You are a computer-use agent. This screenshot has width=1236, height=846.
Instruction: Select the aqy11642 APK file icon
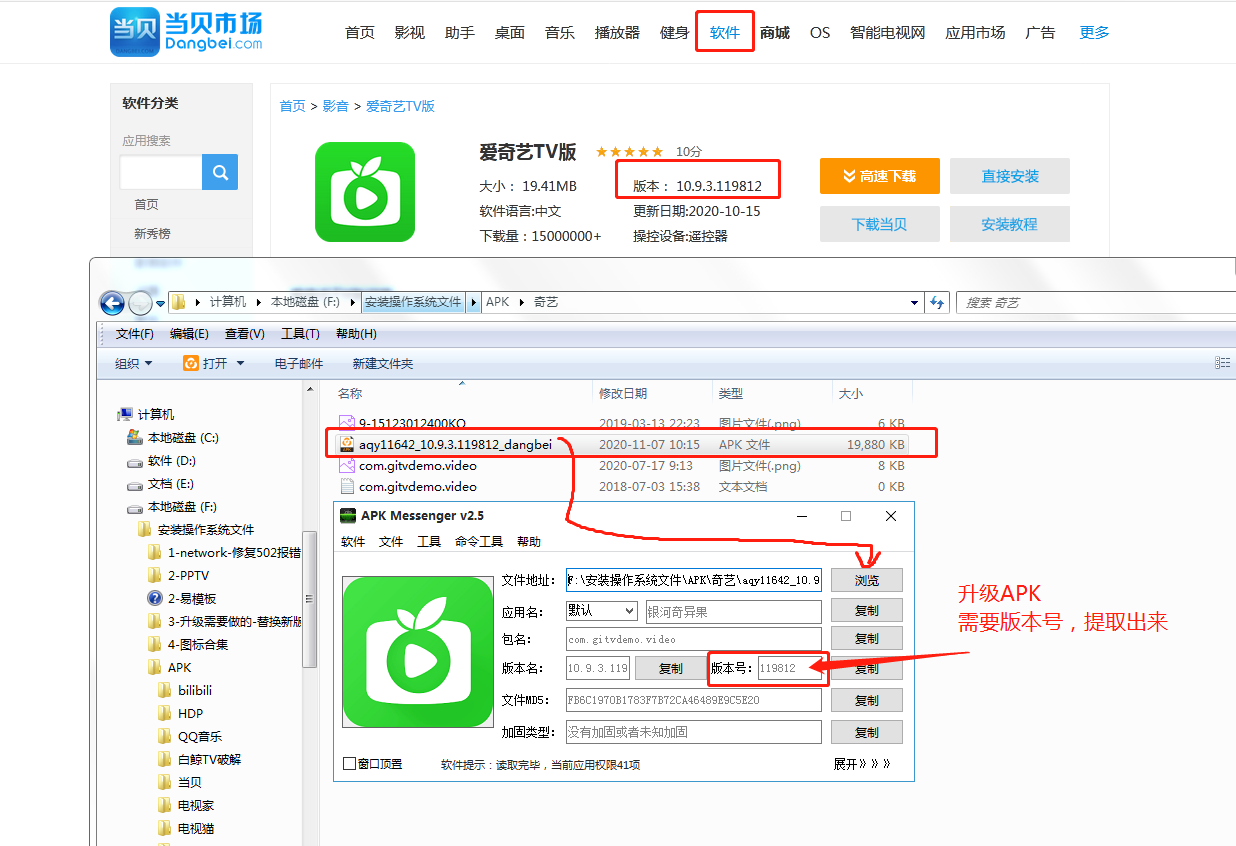pyautogui.click(x=347, y=444)
